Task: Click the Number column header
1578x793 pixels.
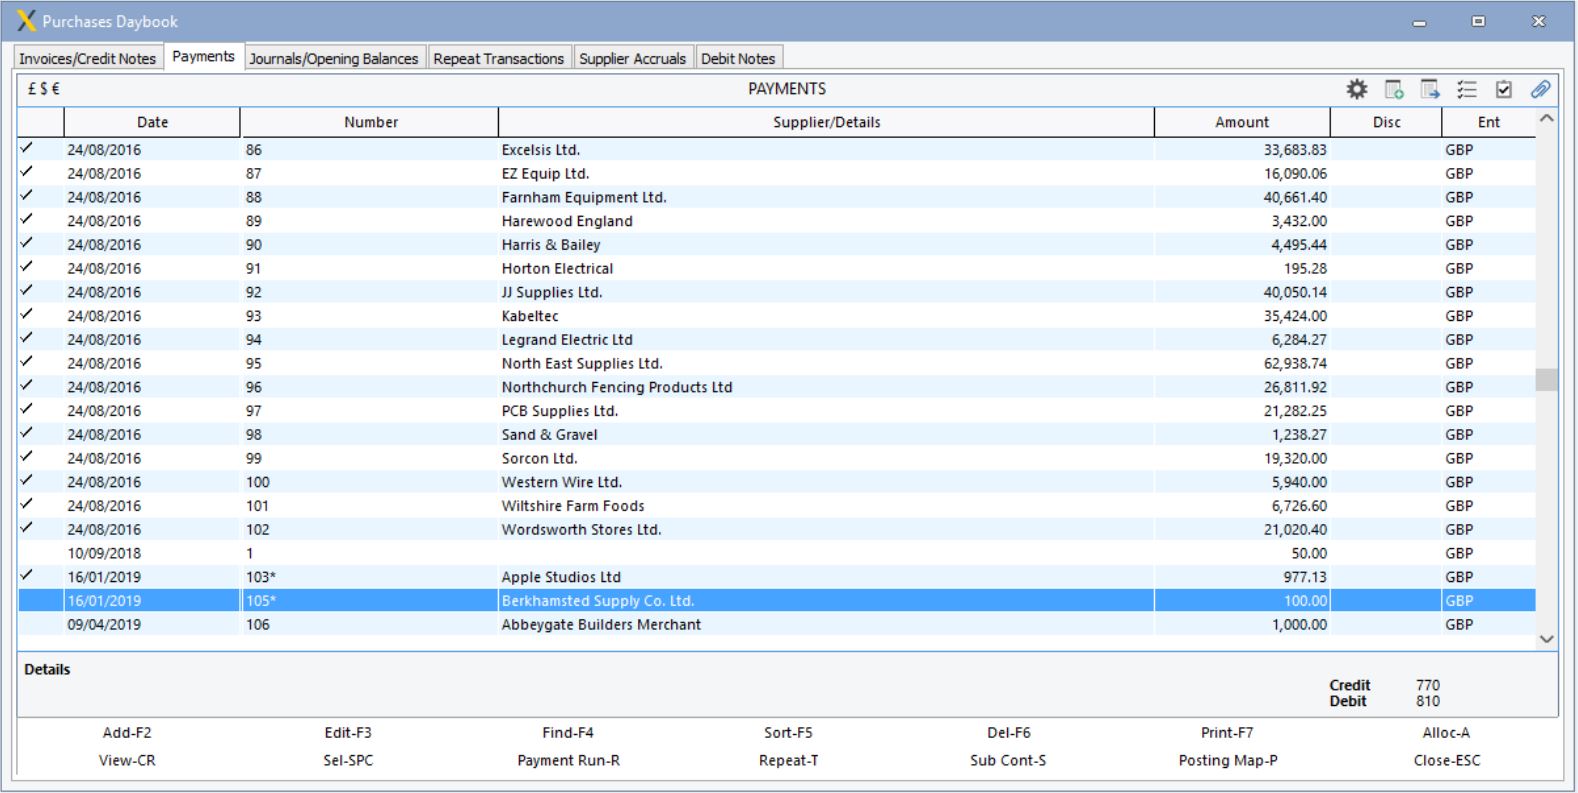Action: [x=370, y=122]
